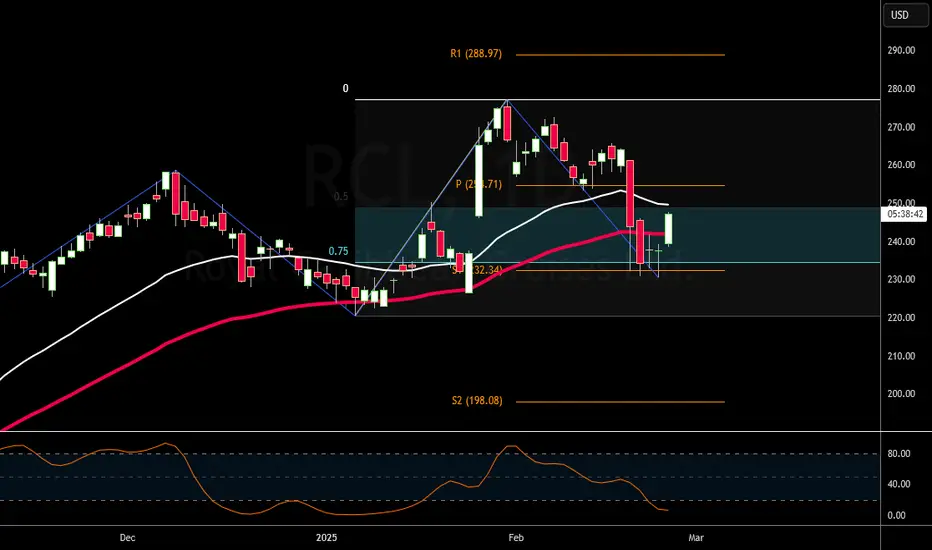This screenshot has height=550, width=932.
Task: Click the Dec label on time axis
Action: (x=127, y=538)
